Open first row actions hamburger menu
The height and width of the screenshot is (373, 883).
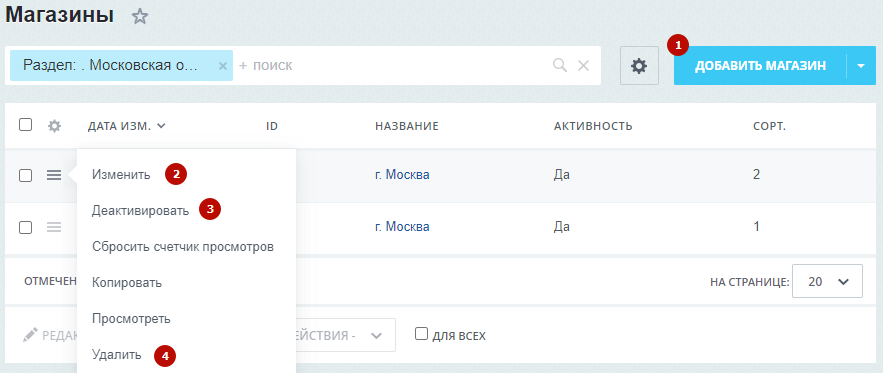pyautogui.click(x=54, y=175)
